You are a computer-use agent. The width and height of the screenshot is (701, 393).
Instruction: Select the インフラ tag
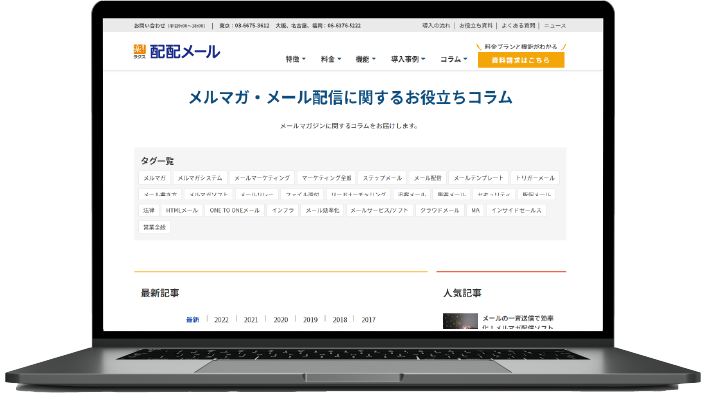pyautogui.click(x=283, y=210)
